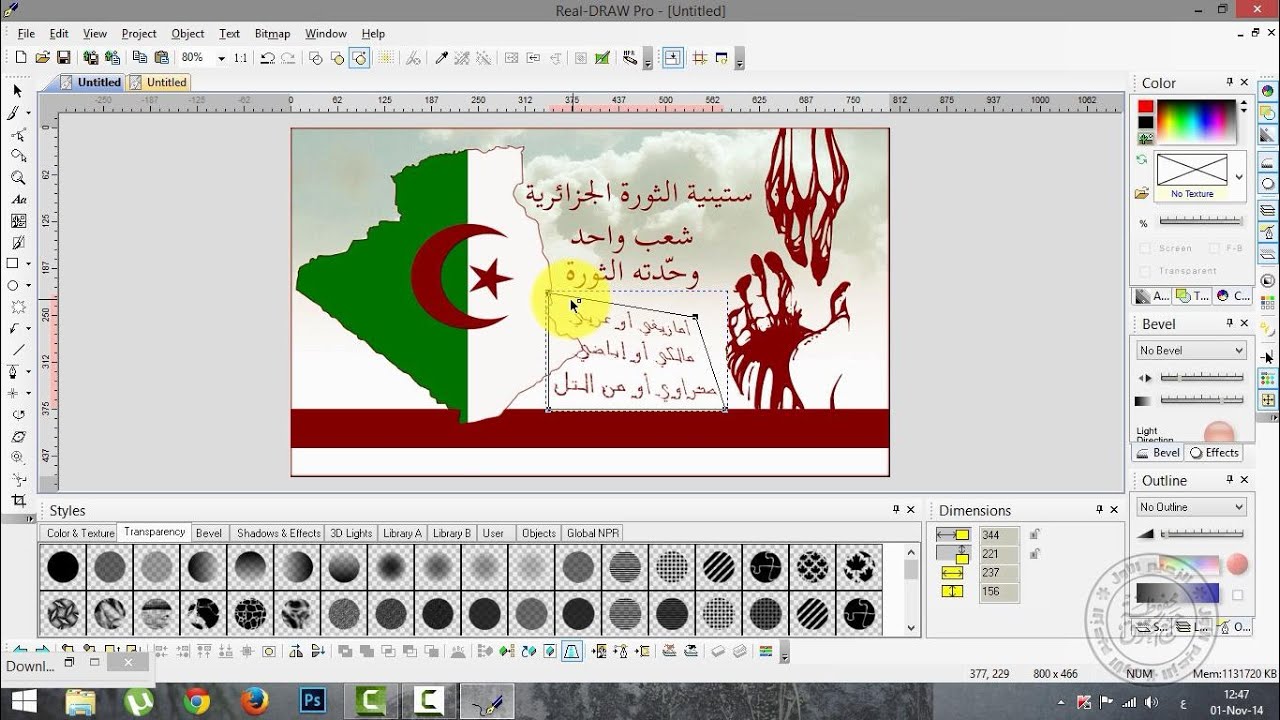Switch to the Library A tab
1280x720 pixels.
(402, 533)
